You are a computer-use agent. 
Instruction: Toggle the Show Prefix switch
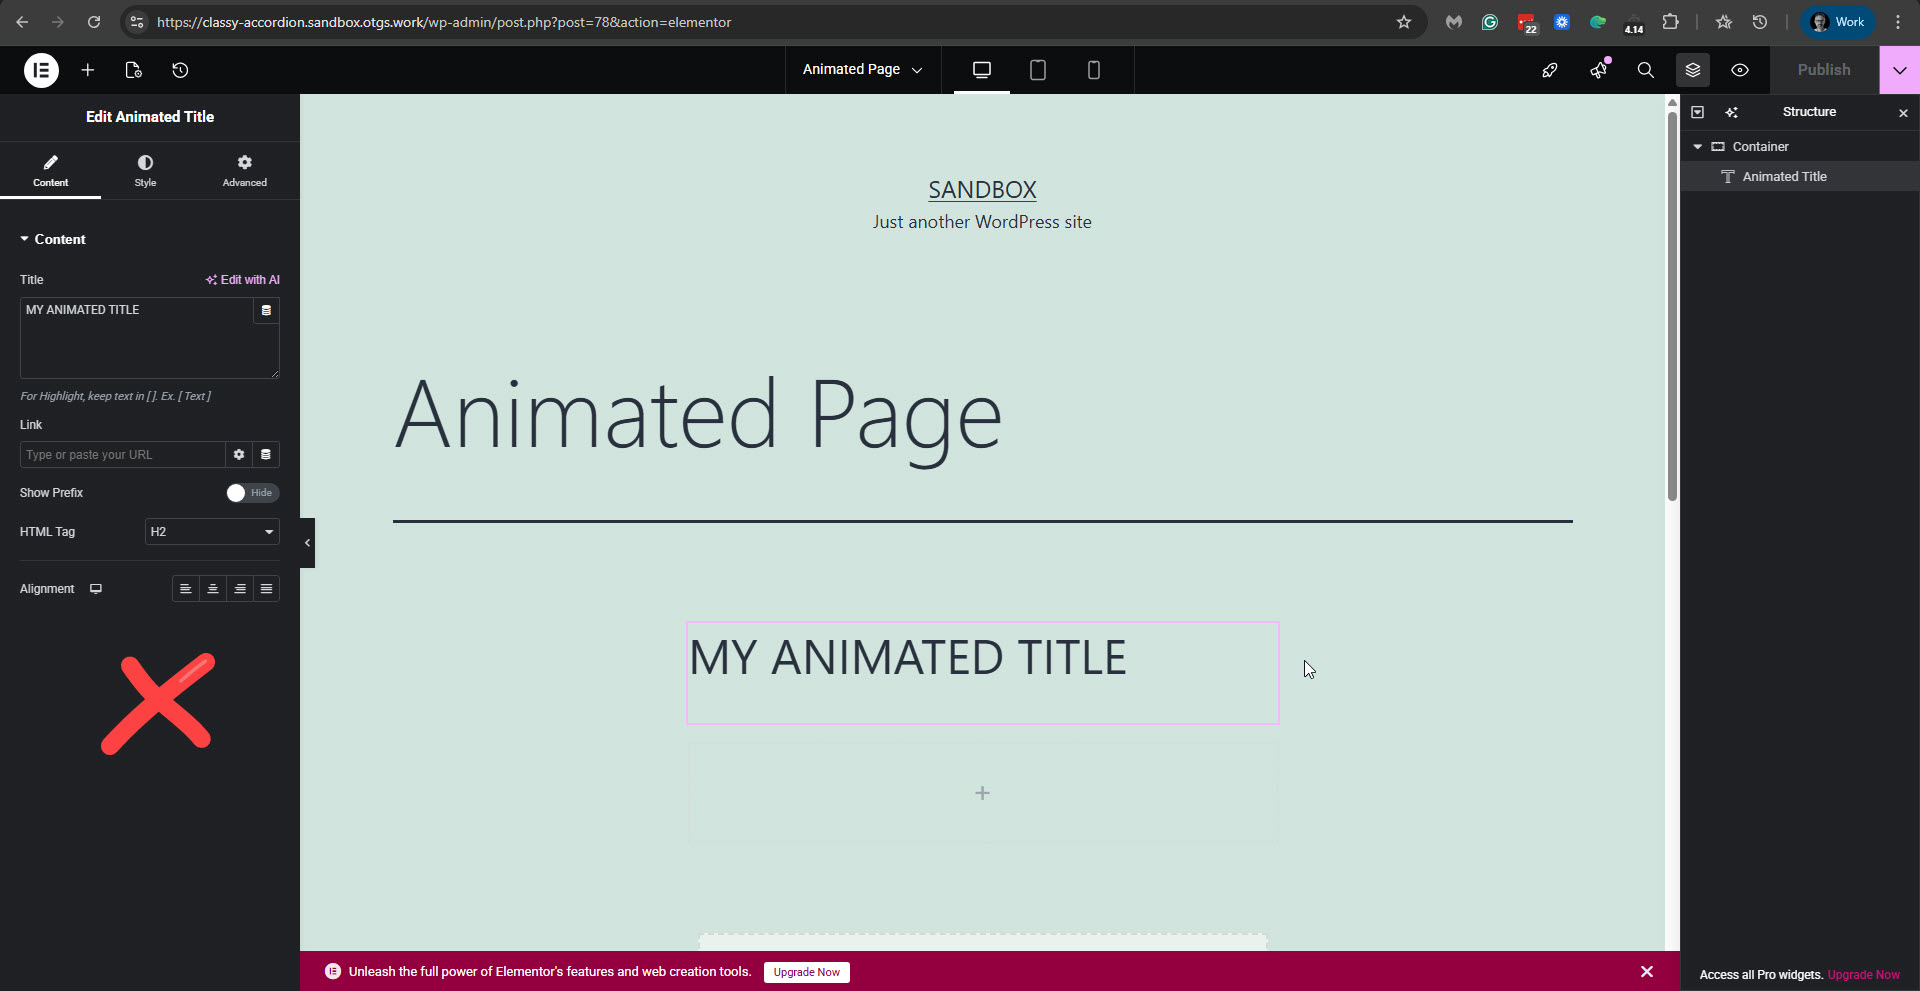tap(252, 493)
